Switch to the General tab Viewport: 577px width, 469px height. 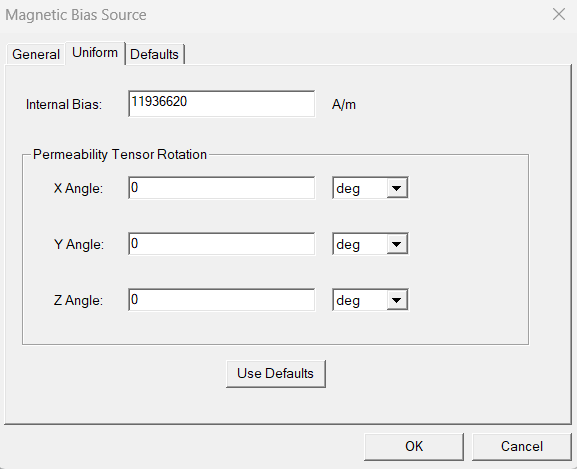click(x=36, y=54)
